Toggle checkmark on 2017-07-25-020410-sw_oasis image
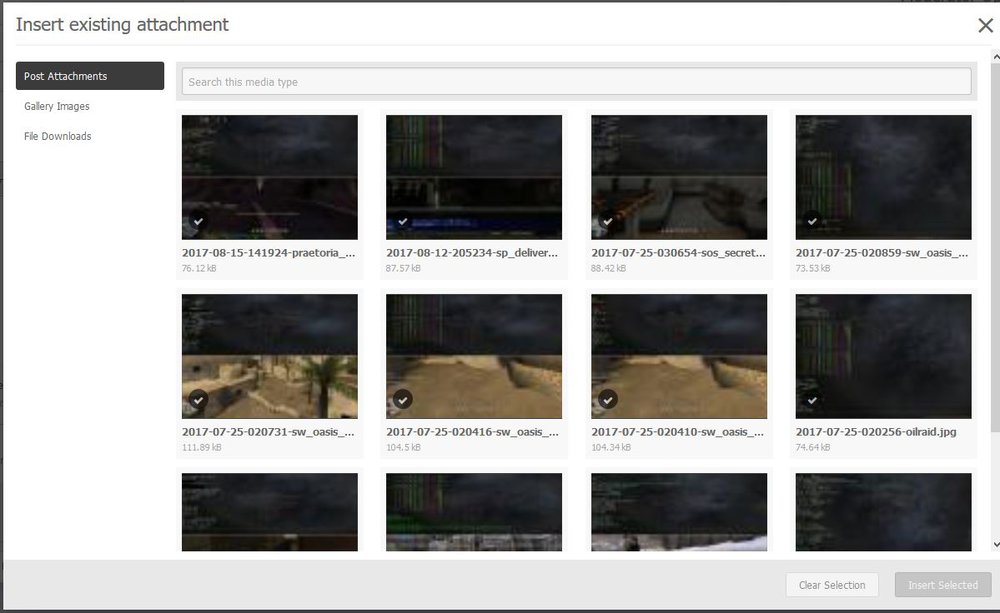Viewport: 1000px width, 613px height. click(608, 400)
